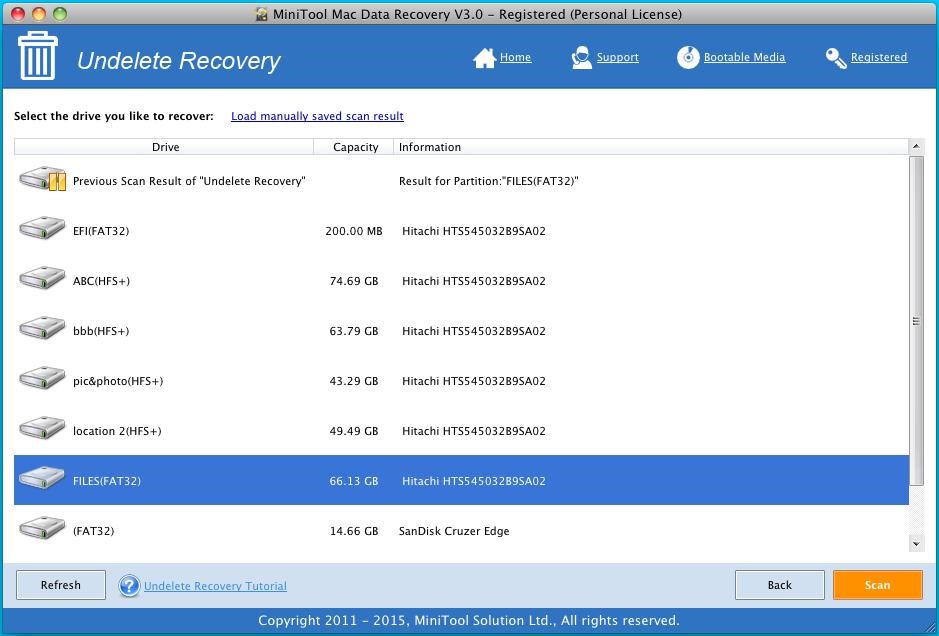Click the scrollbar down arrow
The width and height of the screenshot is (939, 636).
(916, 544)
